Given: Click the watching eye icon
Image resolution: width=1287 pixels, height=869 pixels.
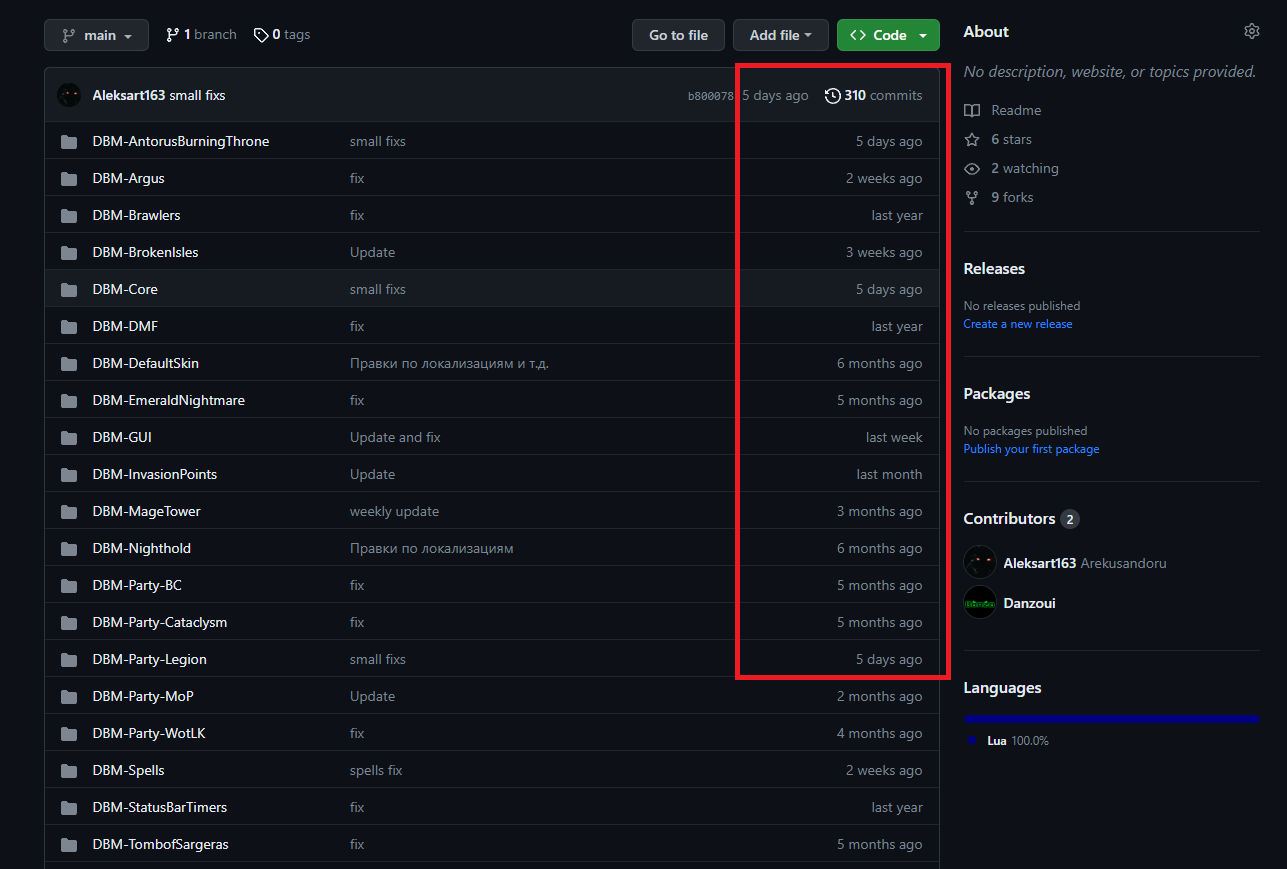Looking at the screenshot, I should click(x=971, y=169).
